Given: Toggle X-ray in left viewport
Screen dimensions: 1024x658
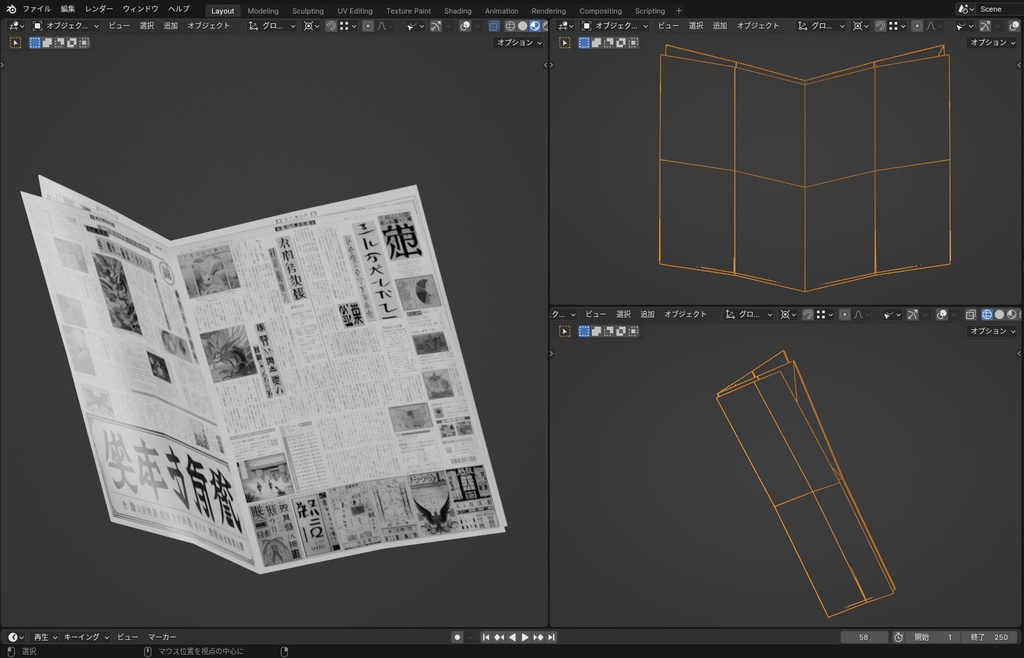Looking at the screenshot, I should 494,26.
